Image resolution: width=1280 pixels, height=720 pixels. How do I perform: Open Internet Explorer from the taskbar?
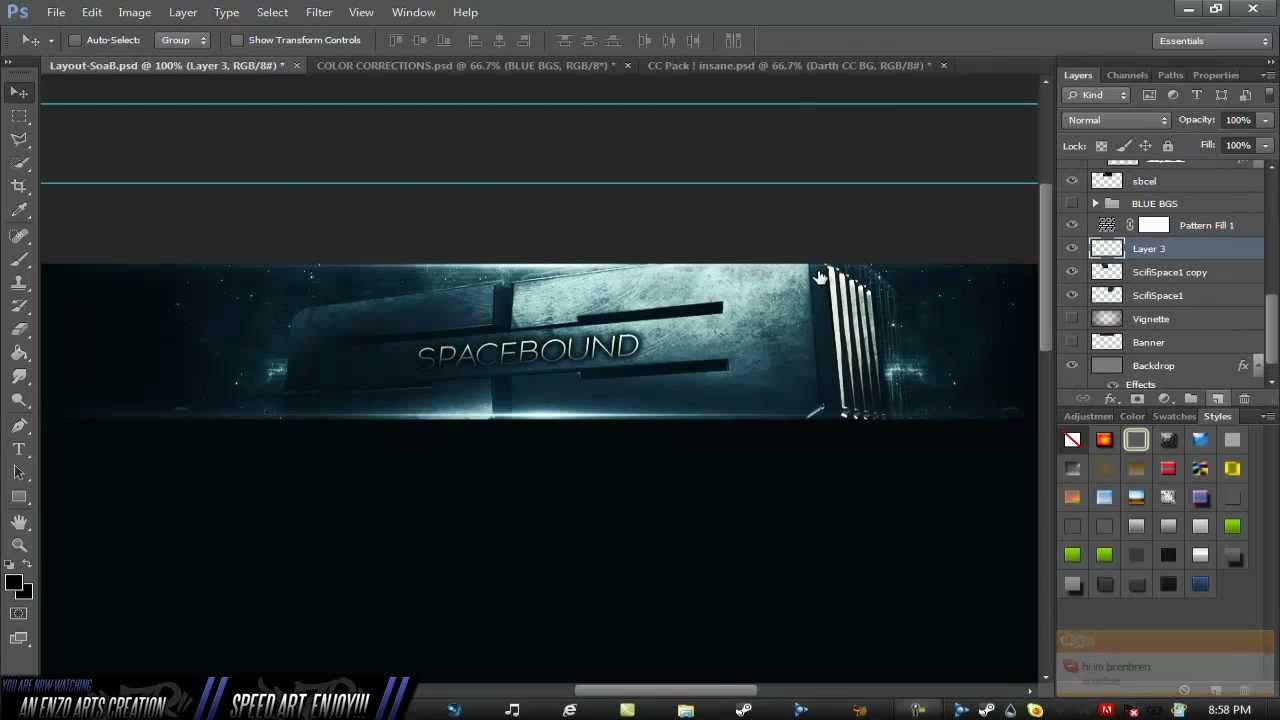coord(570,710)
